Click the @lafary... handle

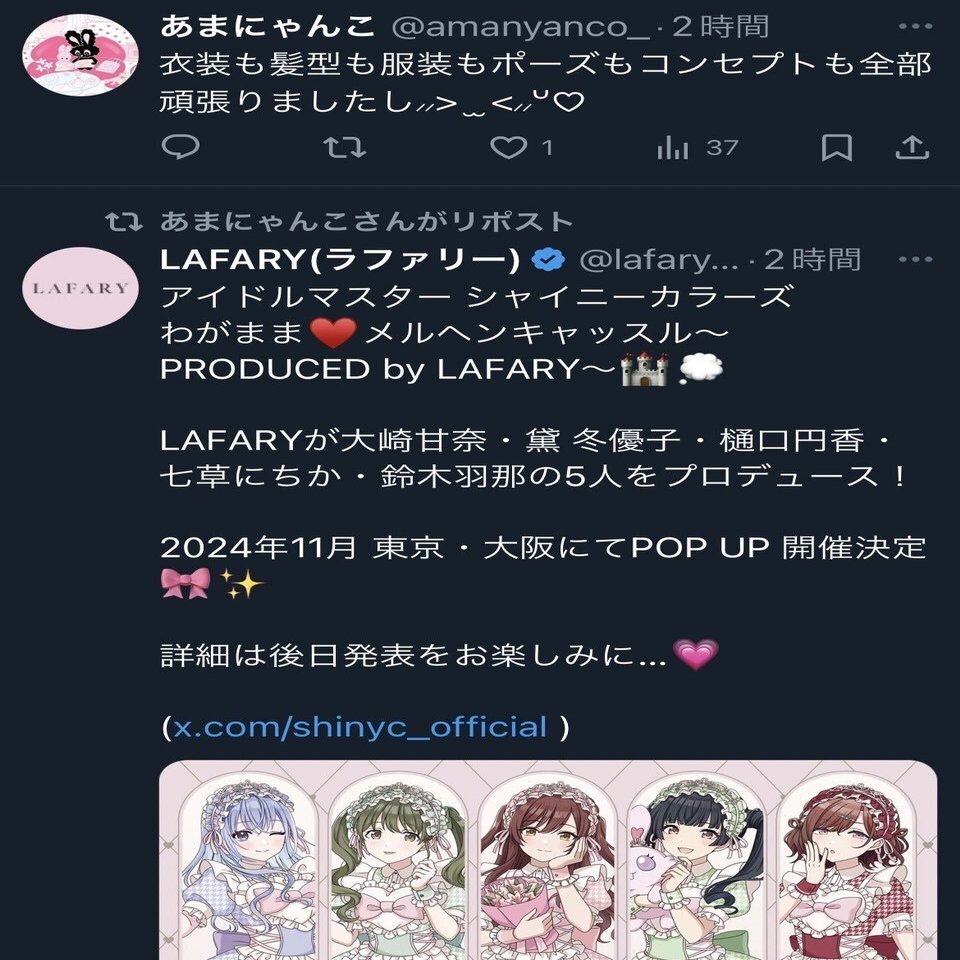[x=659, y=260]
